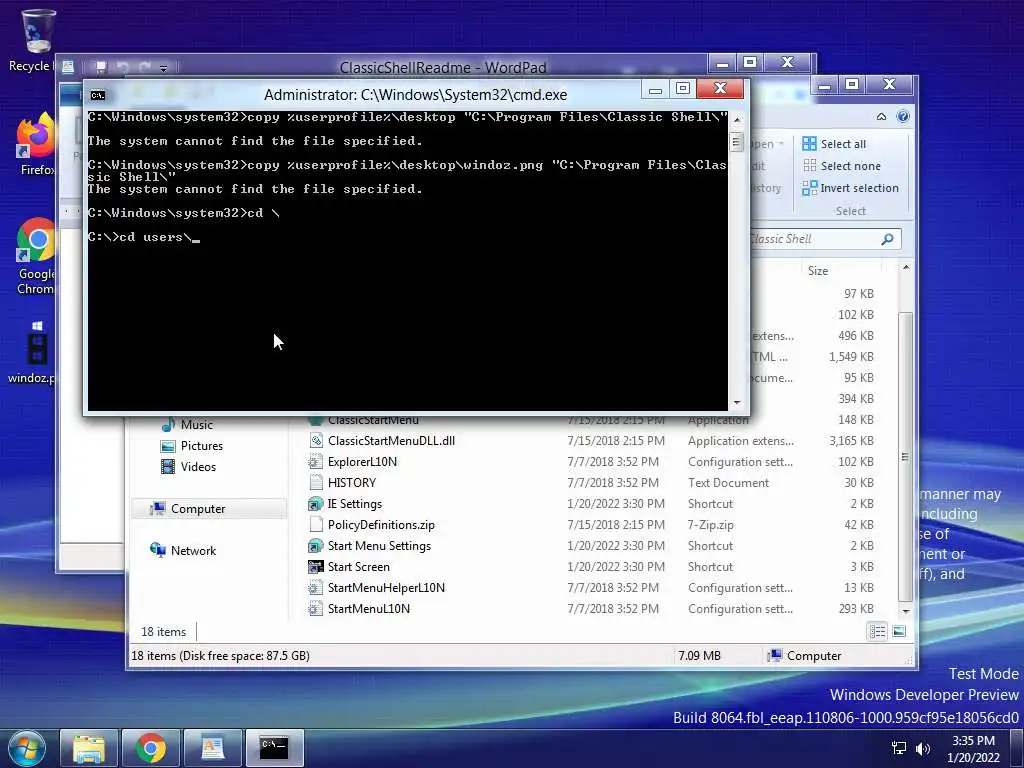Open the cmd window system menu icon
The width and height of the screenshot is (1024, 768).
(x=98, y=95)
